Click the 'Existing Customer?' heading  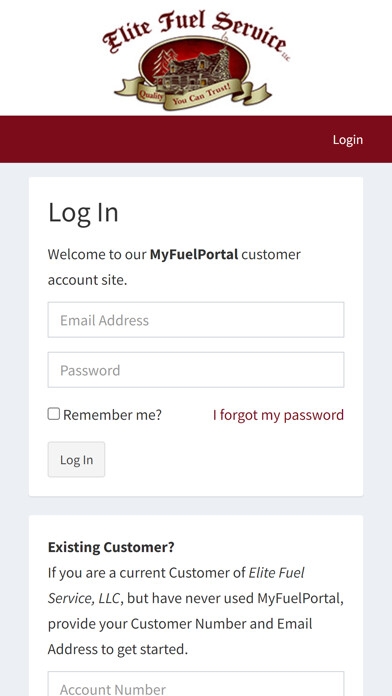coord(111,547)
